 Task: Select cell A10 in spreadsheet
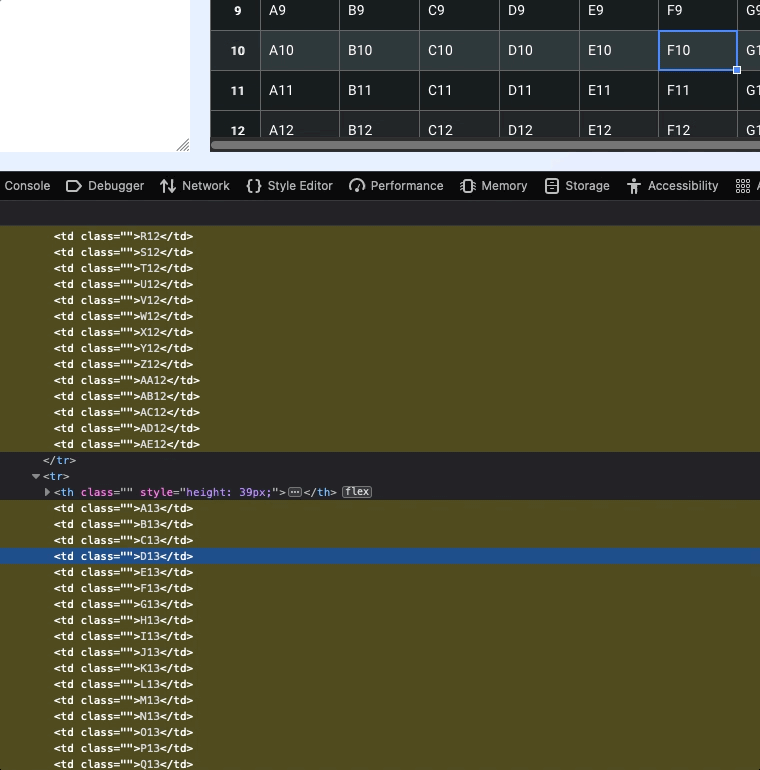[300, 51]
